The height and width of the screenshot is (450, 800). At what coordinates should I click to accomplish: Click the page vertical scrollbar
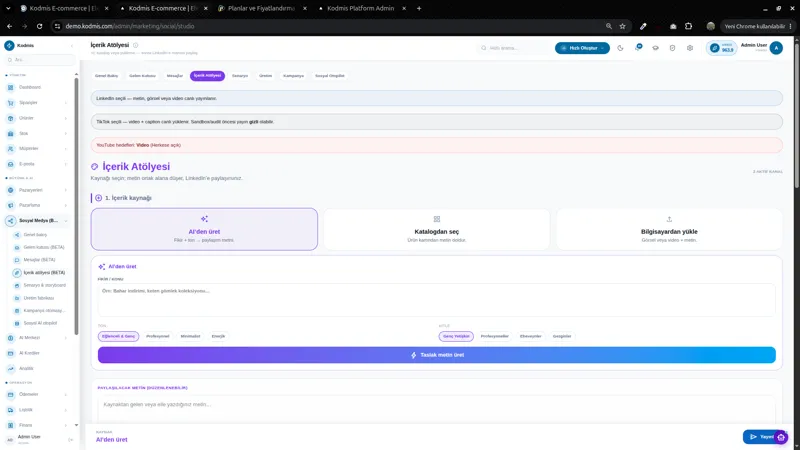coord(796,117)
